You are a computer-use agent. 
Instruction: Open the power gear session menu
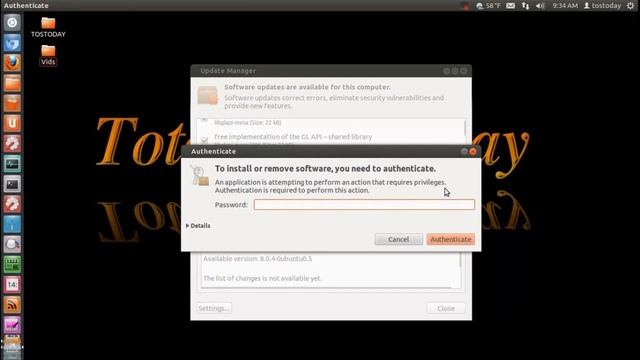(x=631, y=6)
